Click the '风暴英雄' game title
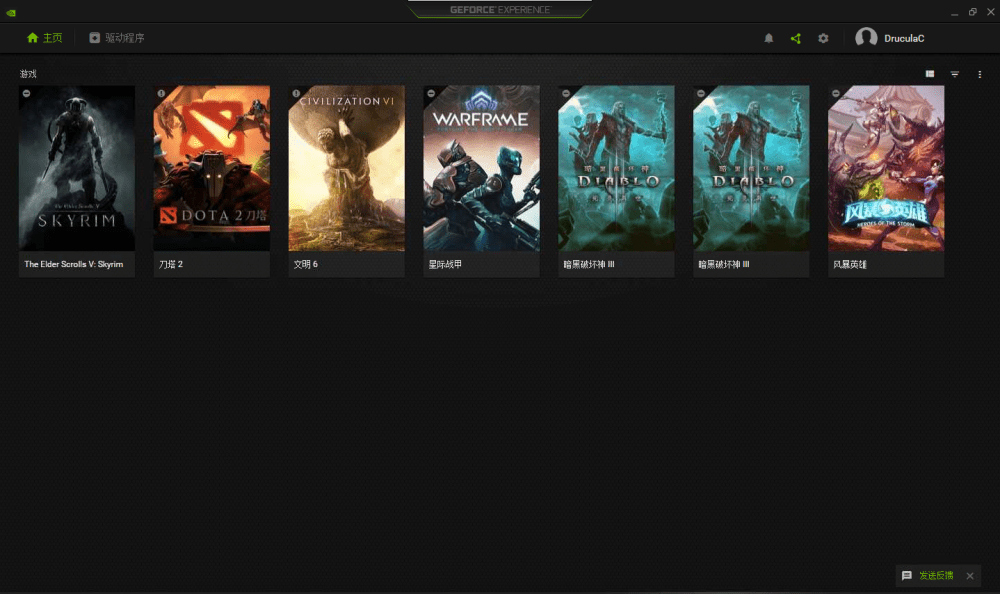 (849, 264)
